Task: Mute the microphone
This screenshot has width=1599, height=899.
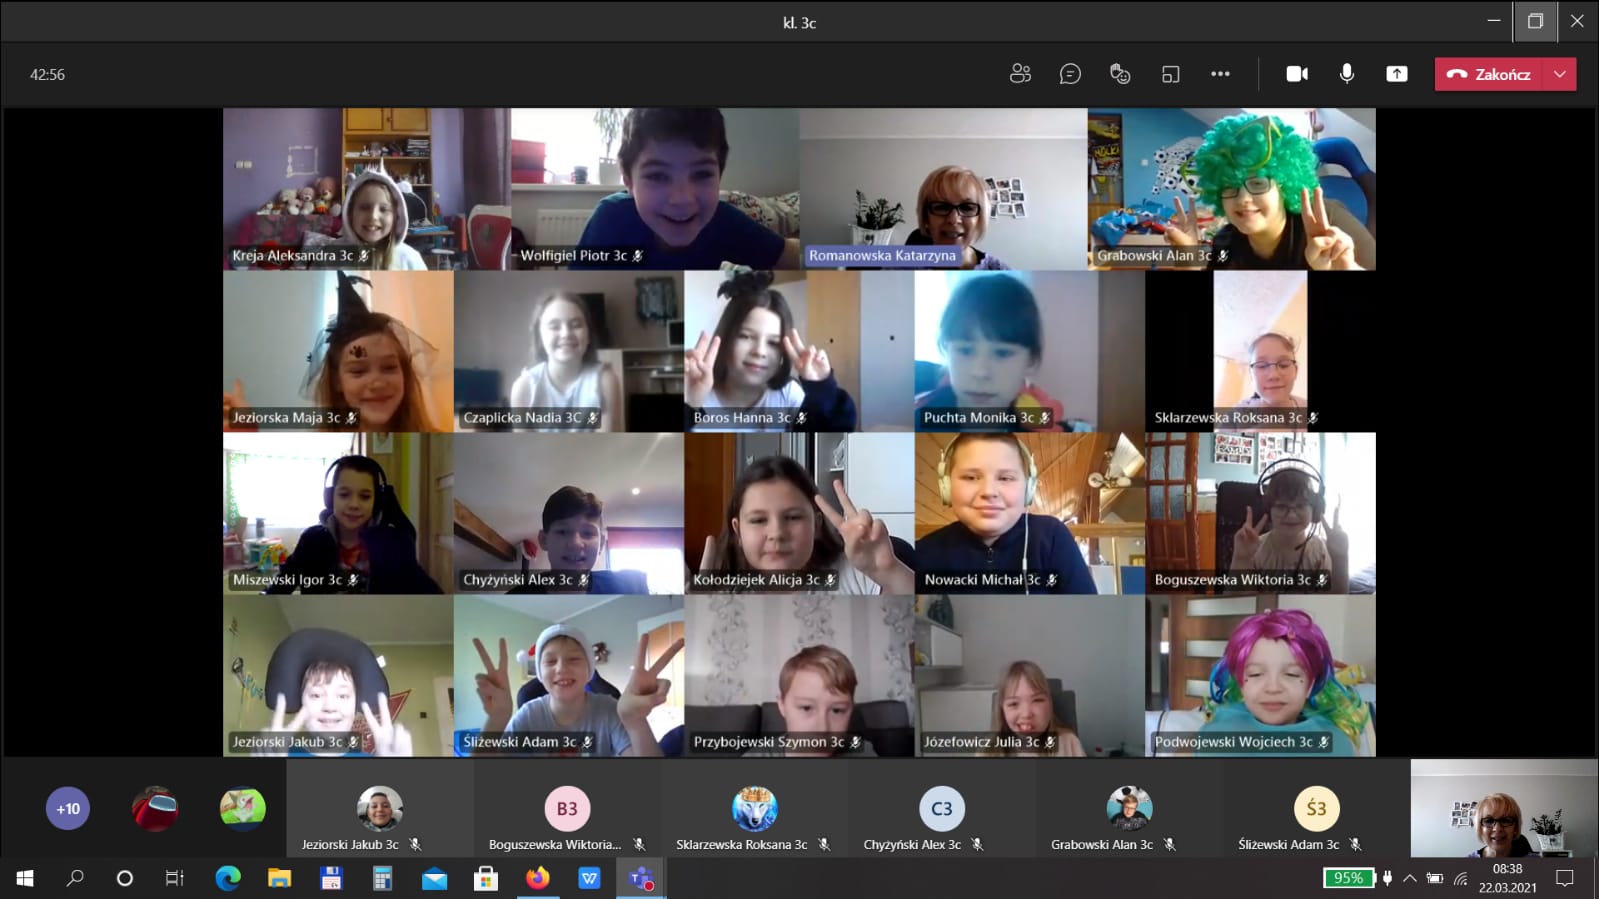Action: [x=1347, y=74]
